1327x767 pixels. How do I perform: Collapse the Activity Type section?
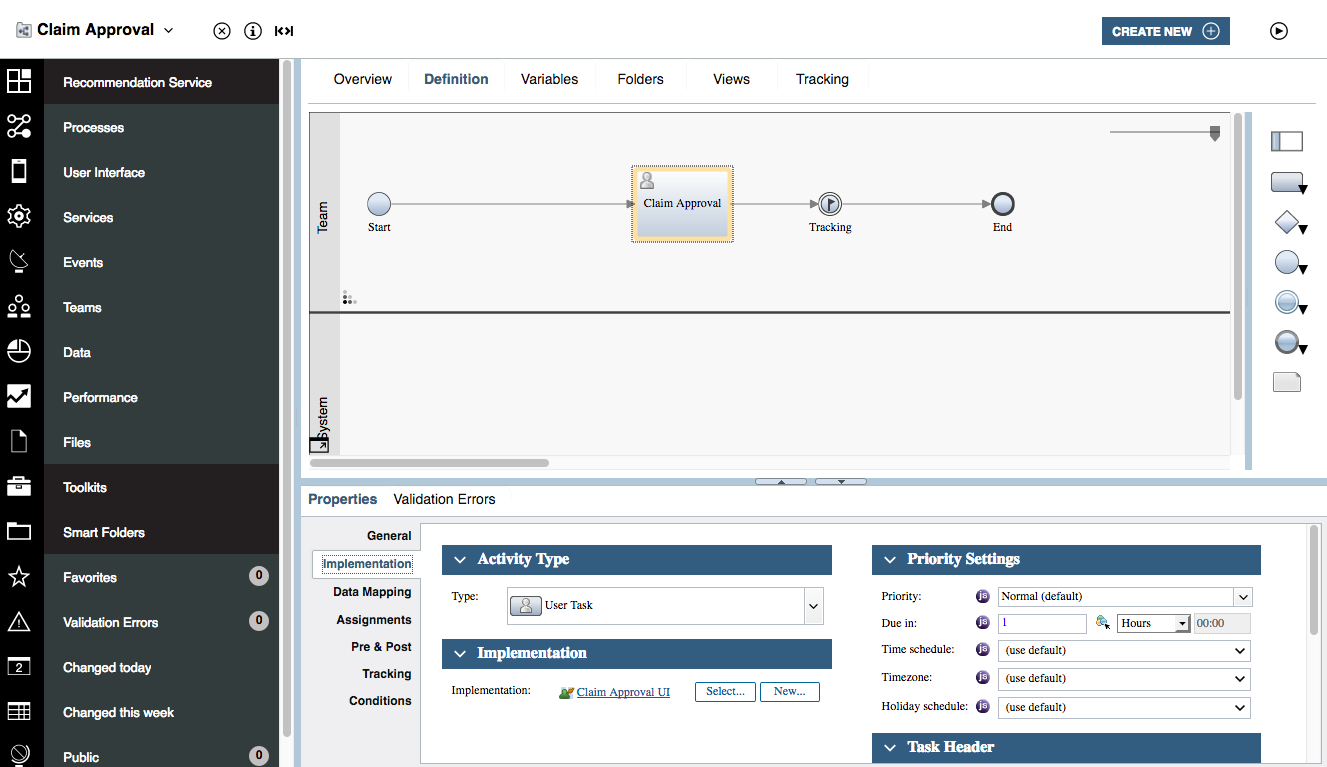coord(461,560)
